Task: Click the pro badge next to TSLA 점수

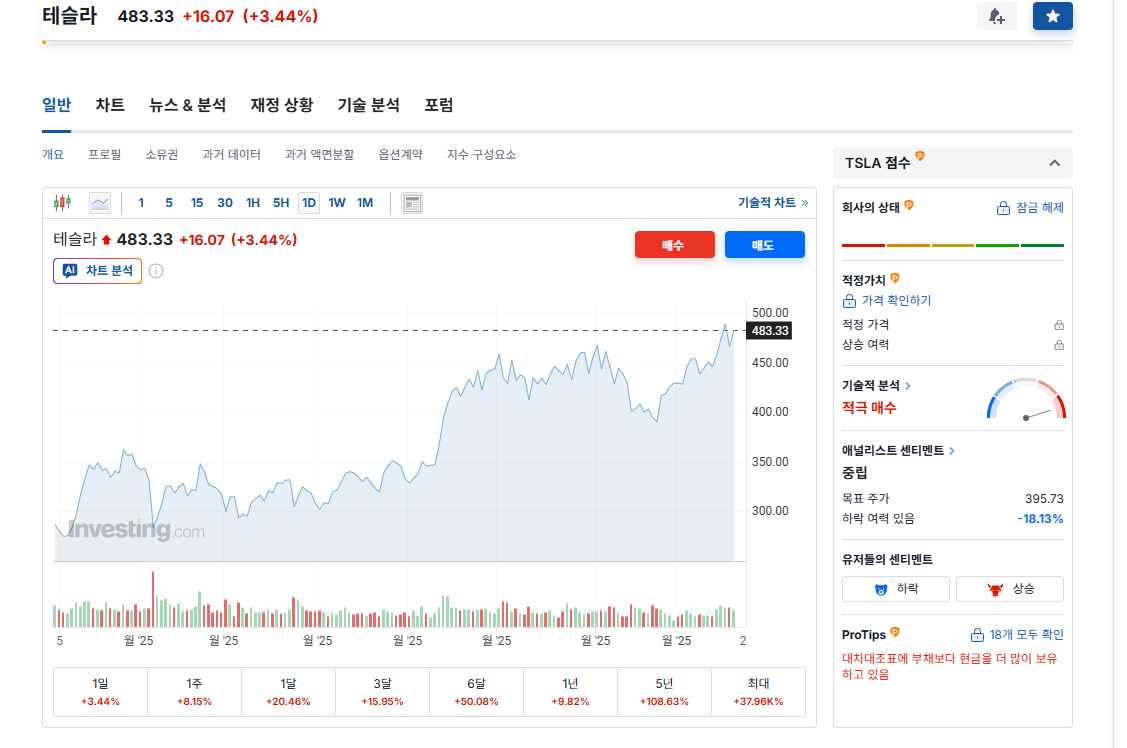Action: tap(920, 157)
